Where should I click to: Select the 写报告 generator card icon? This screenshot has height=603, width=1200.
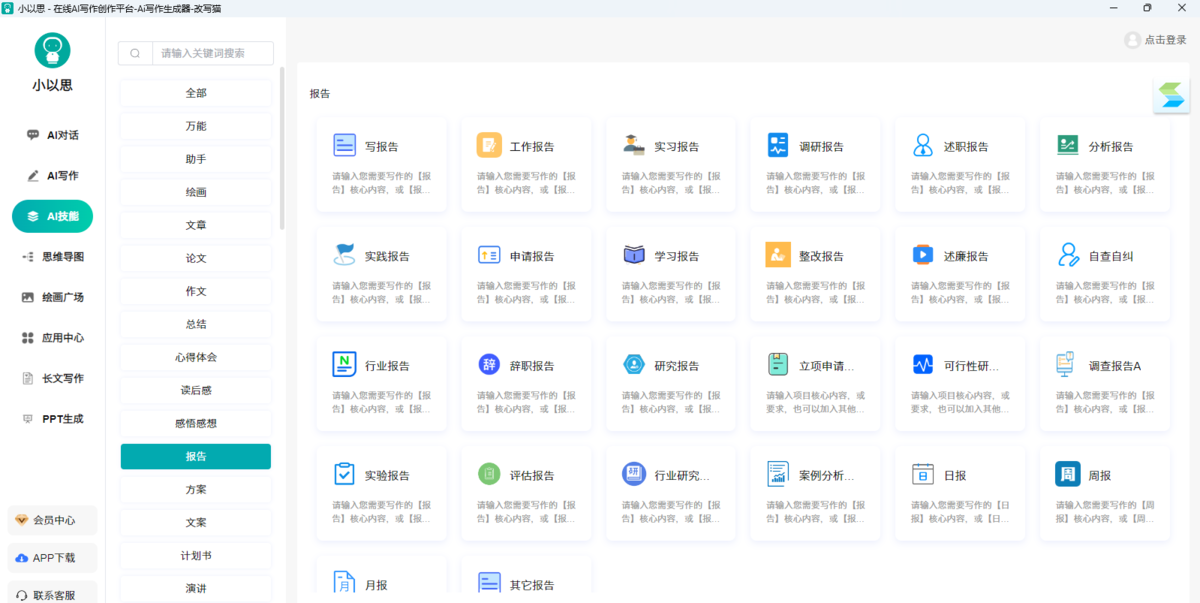(x=345, y=146)
